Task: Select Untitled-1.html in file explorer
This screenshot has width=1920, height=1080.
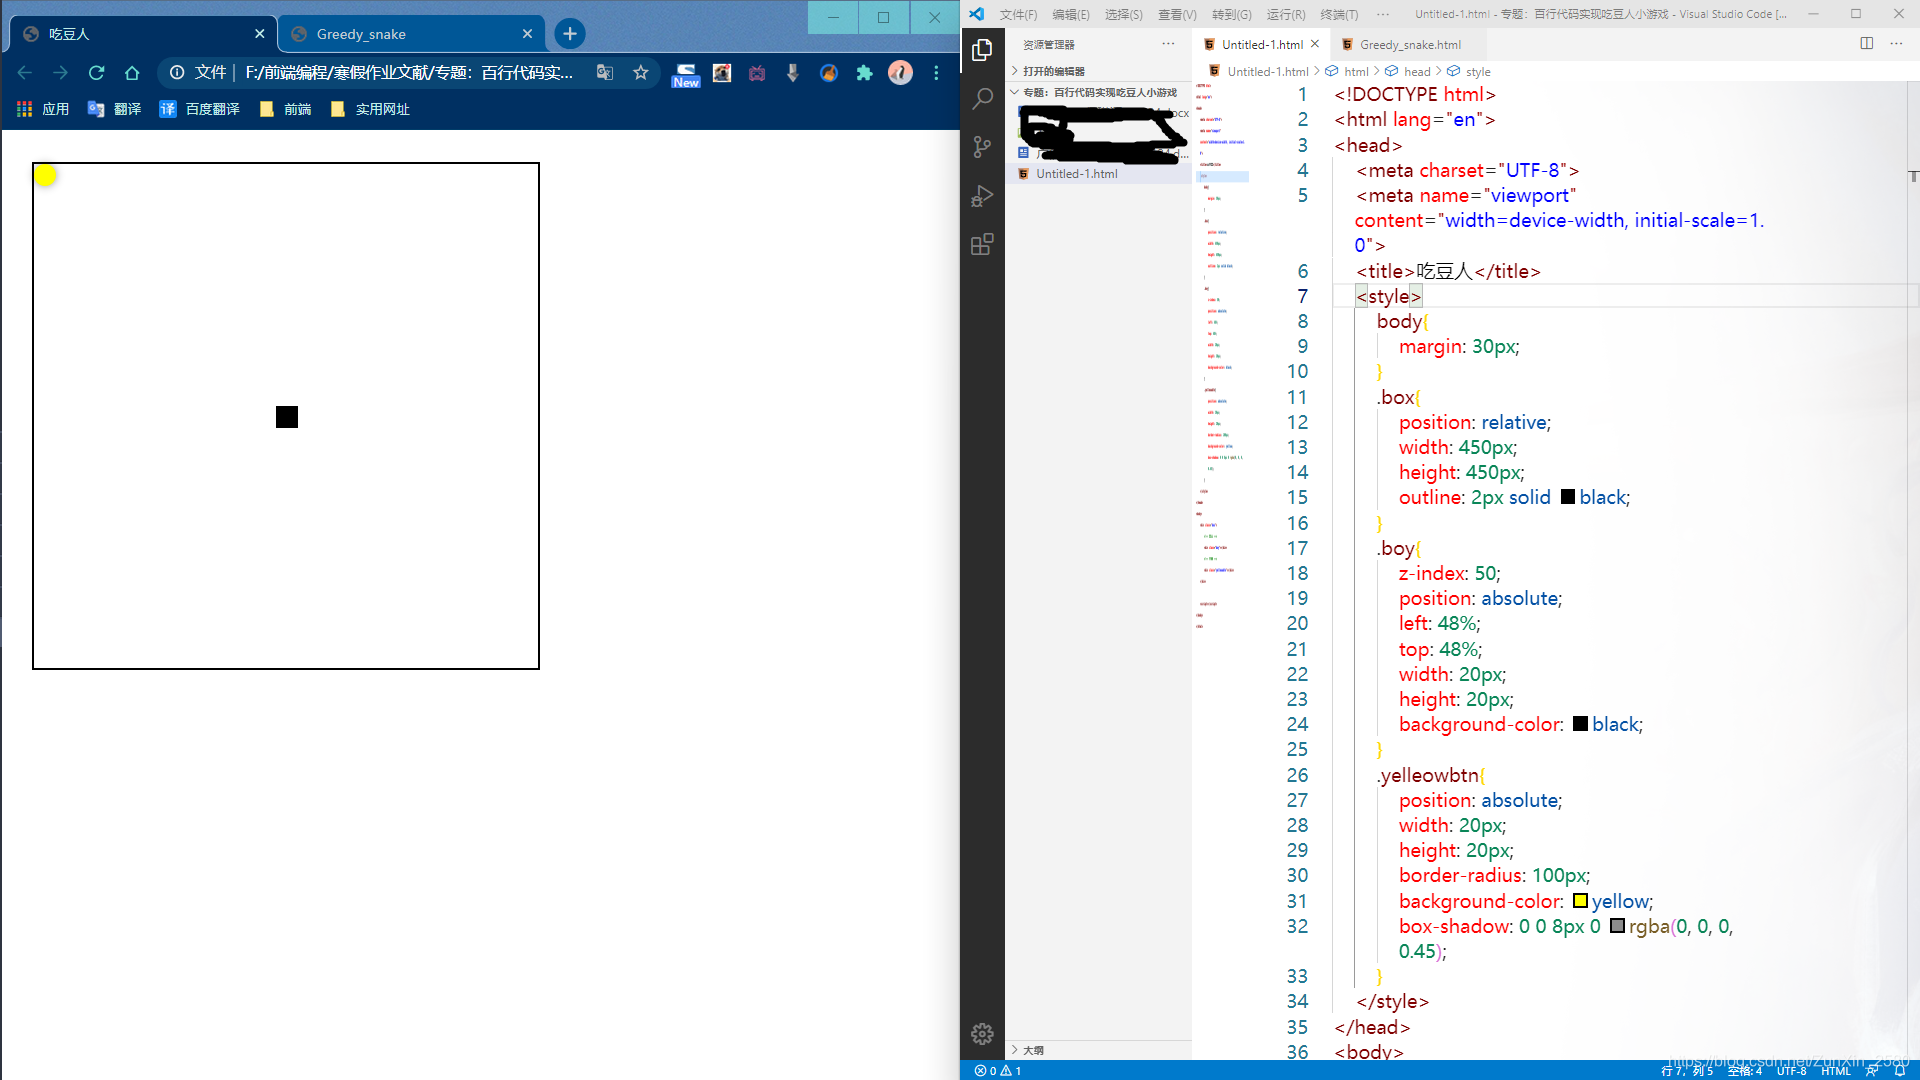Action: click(x=1076, y=174)
